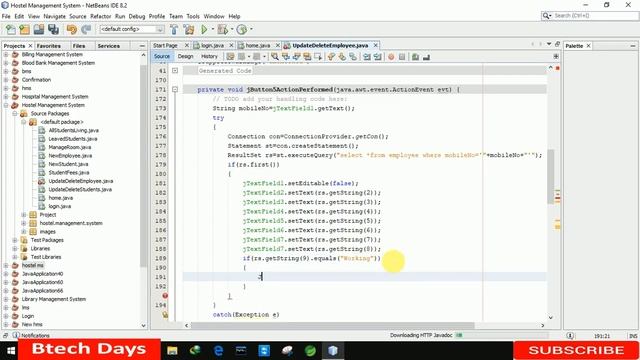Click the New File toolbar icon
Image resolution: width=640 pixels, height=360 pixels.
[11, 29]
